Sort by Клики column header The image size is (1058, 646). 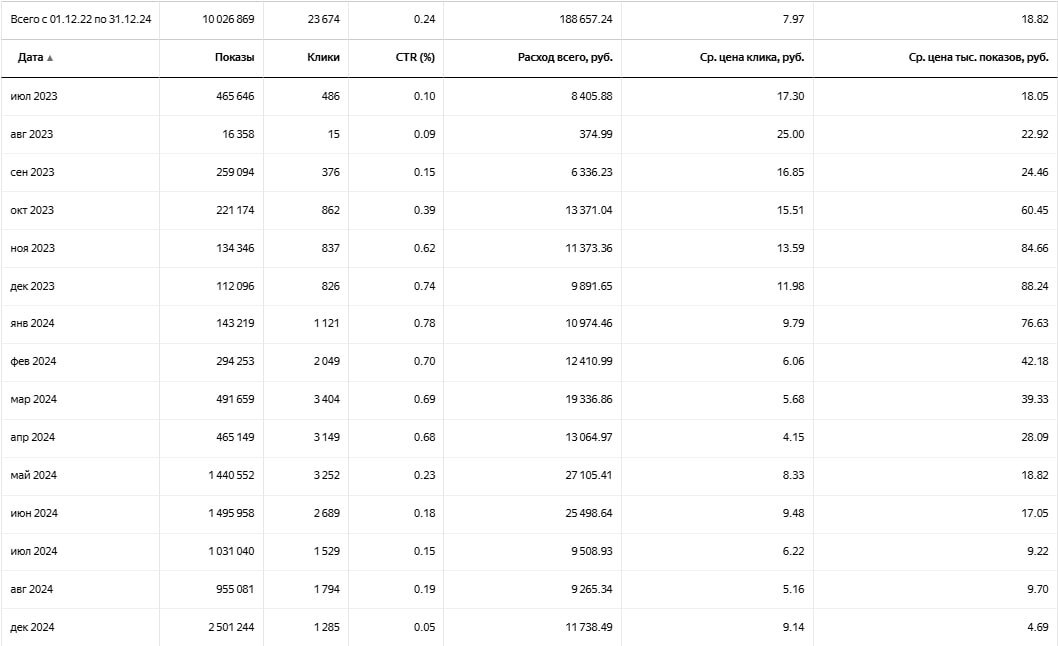pos(323,57)
